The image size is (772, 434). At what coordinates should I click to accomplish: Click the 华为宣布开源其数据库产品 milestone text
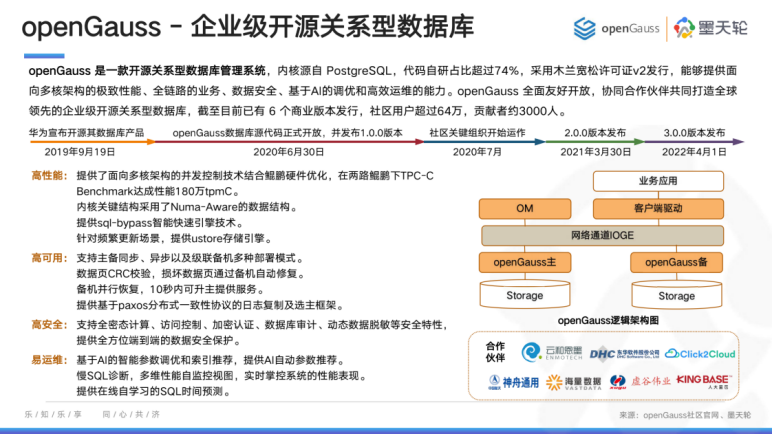coord(86,133)
